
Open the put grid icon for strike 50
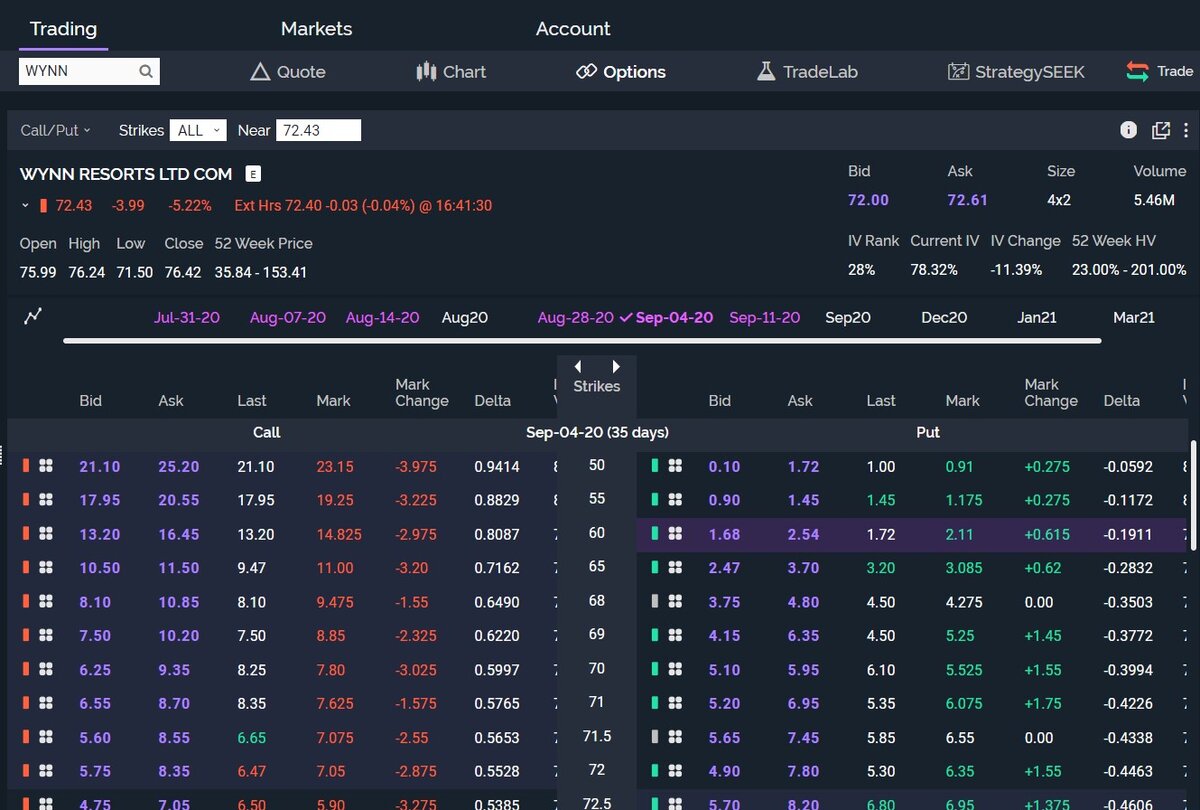coord(675,466)
